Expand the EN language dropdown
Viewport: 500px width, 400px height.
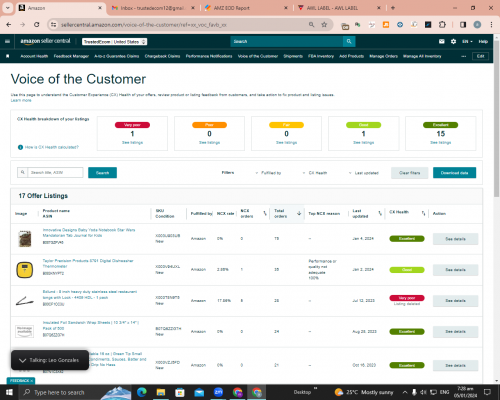point(467,42)
